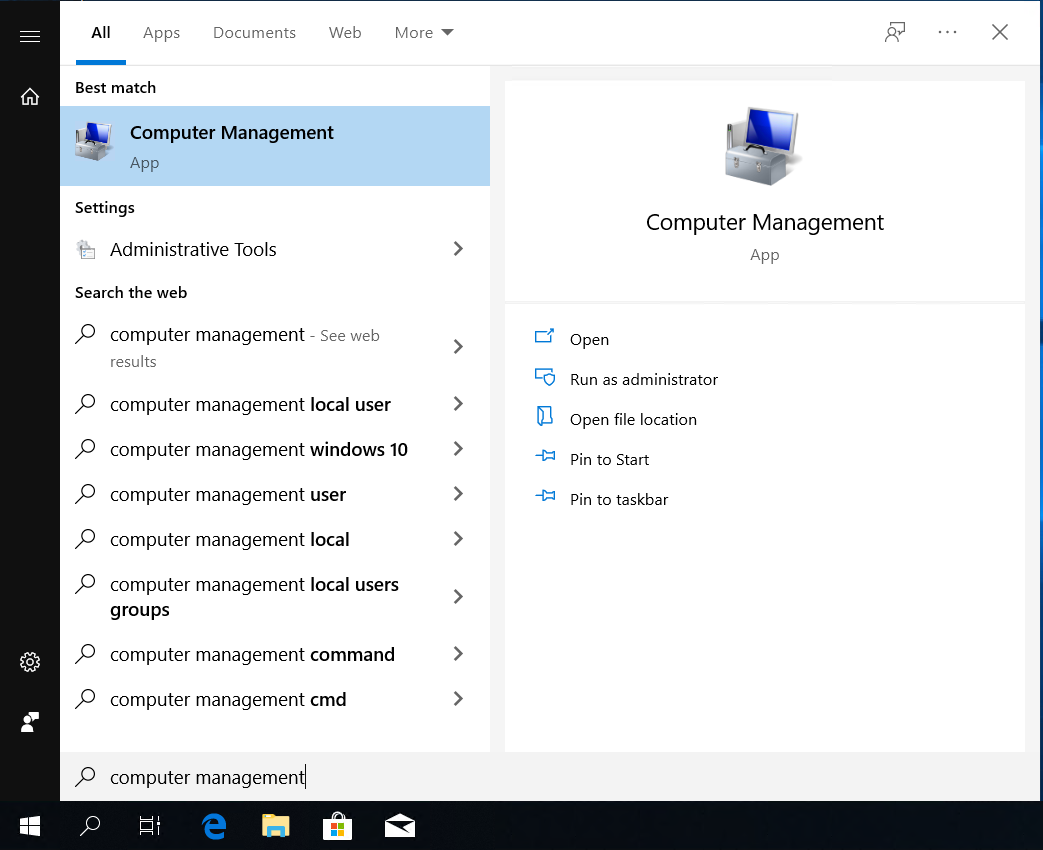Expand the hamburger menu sidebar
This screenshot has height=850, width=1043.
[30, 35]
